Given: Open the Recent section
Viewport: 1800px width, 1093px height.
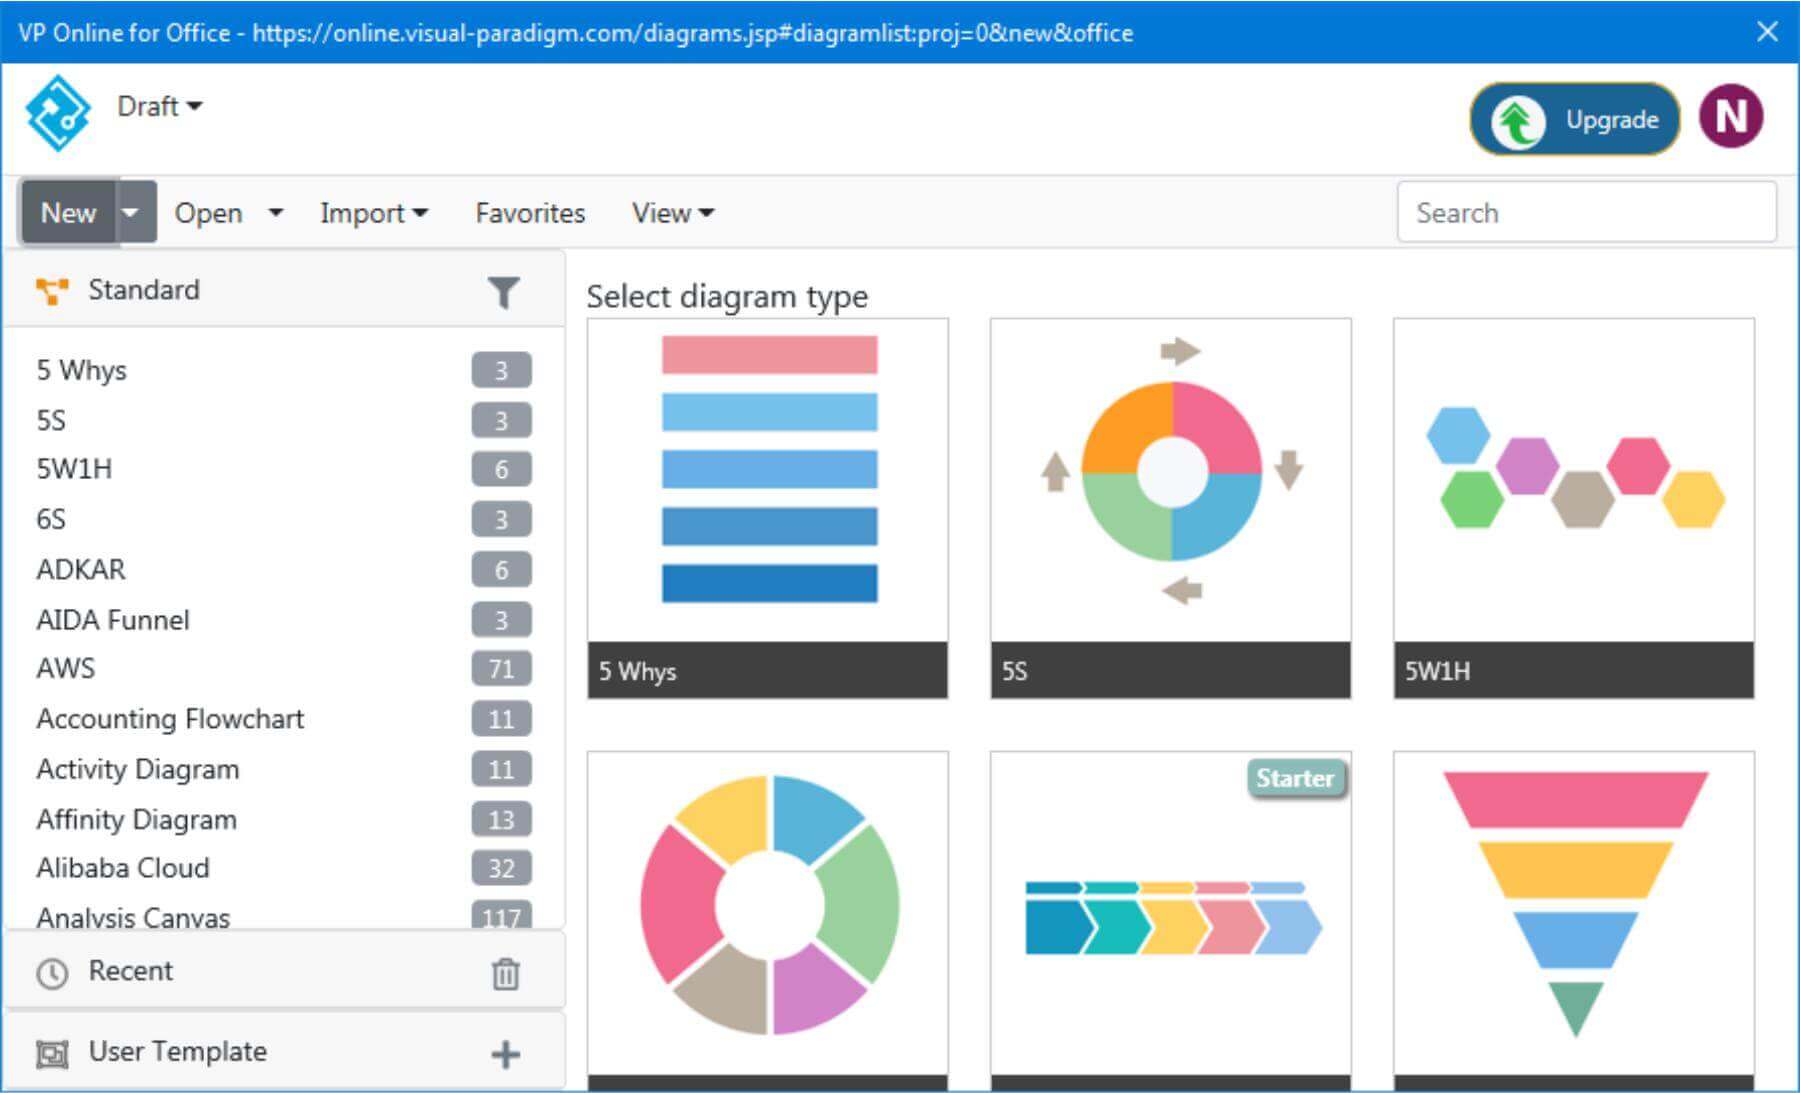Looking at the screenshot, I should click(284, 971).
